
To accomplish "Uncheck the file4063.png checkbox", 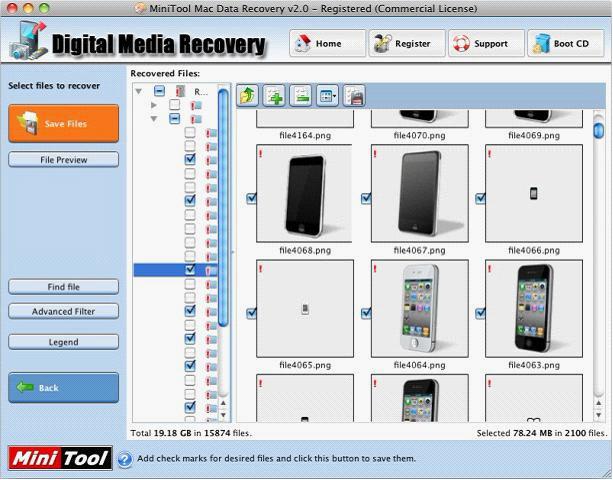I will [480, 313].
